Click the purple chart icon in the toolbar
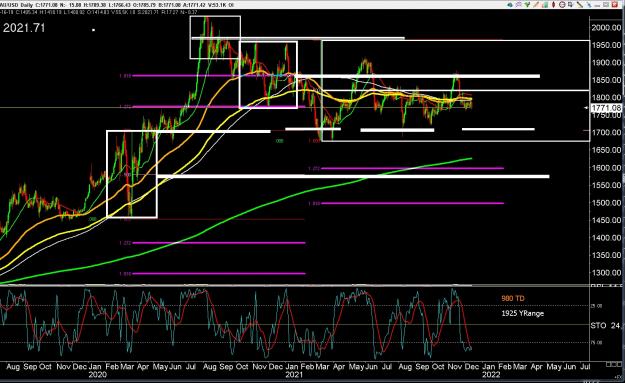The image size is (625, 383). pos(519,4)
